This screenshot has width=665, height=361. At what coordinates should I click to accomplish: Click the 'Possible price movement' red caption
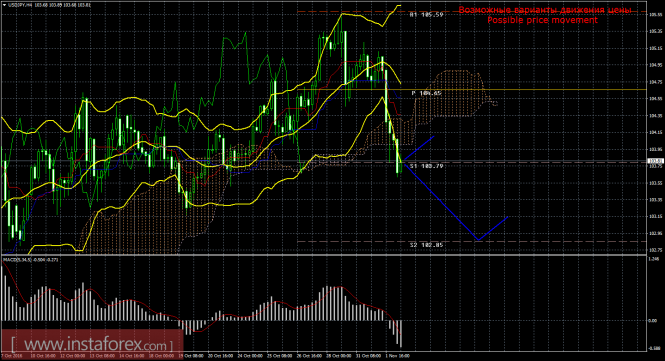tap(542, 20)
